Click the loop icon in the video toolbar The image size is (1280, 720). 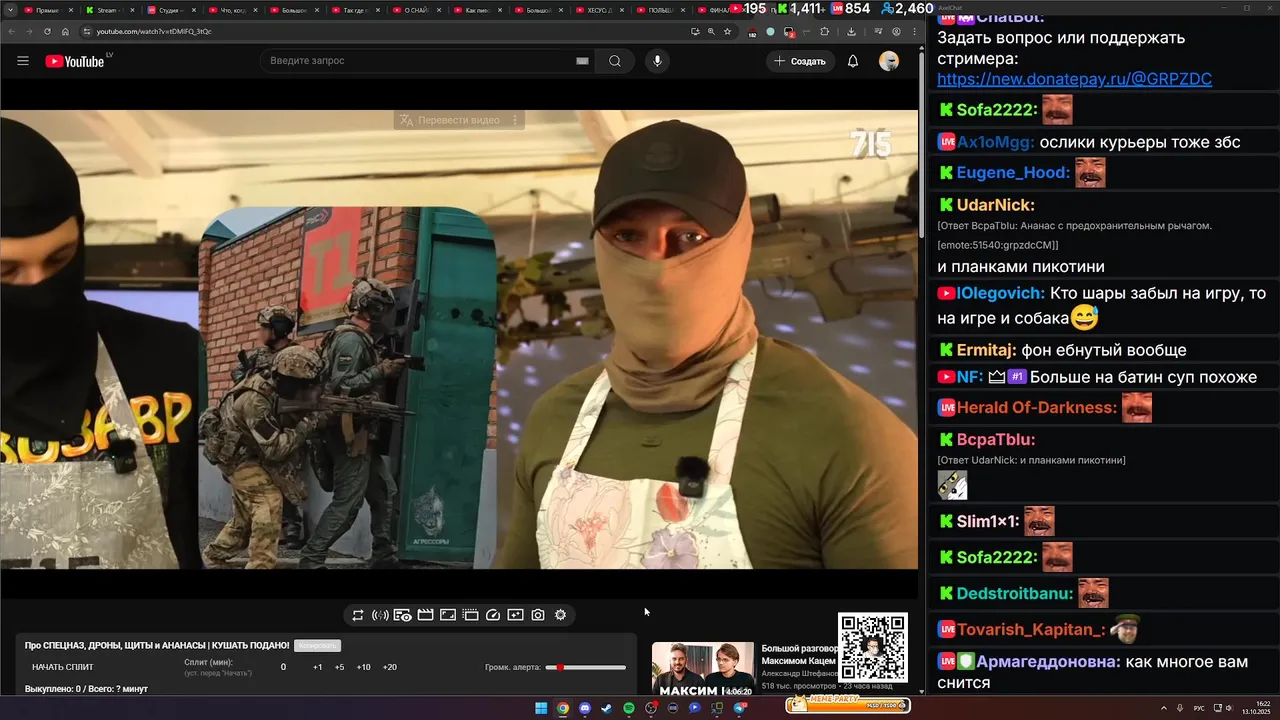tap(358, 615)
